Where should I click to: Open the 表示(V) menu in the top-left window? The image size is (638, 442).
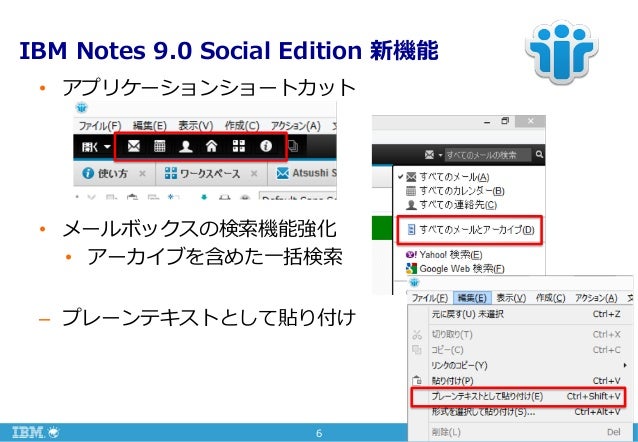(196, 126)
